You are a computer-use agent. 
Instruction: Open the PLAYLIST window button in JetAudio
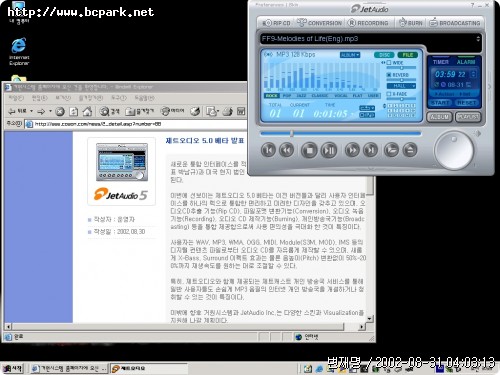point(468,117)
